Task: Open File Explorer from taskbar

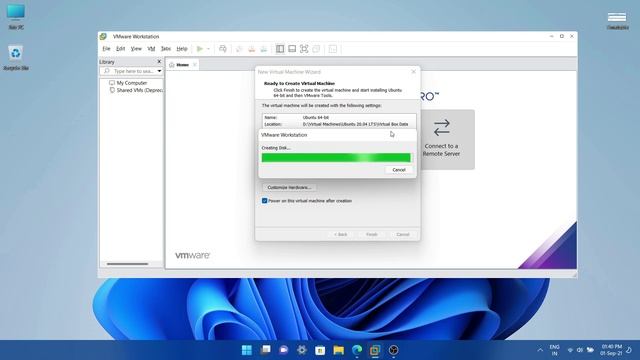Action: (x=338, y=350)
